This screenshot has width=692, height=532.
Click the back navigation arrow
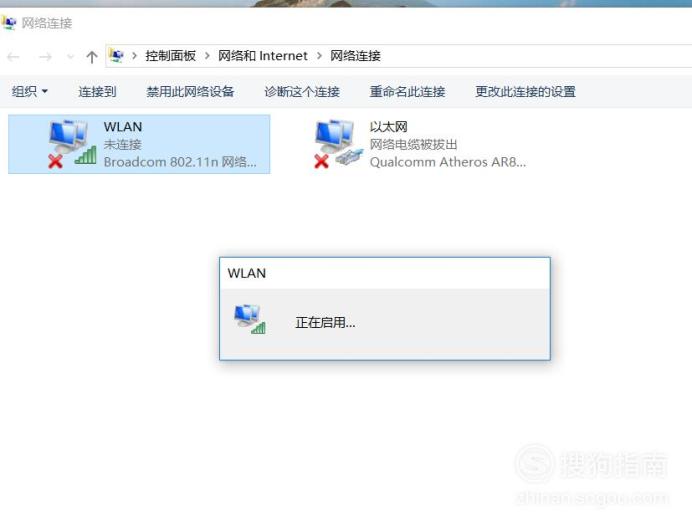13,57
